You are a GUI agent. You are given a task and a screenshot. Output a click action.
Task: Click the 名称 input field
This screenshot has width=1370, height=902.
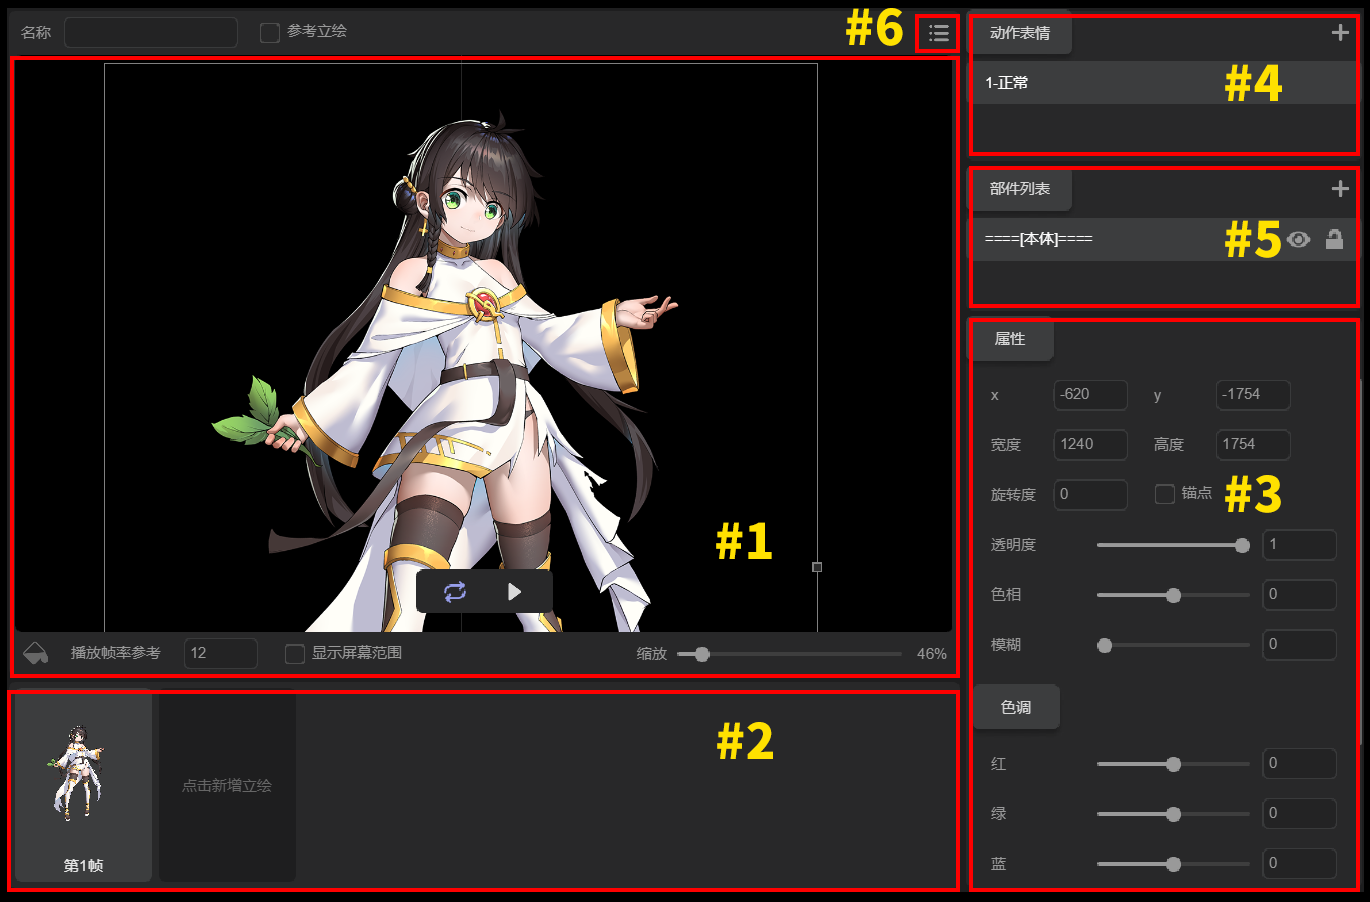151,33
